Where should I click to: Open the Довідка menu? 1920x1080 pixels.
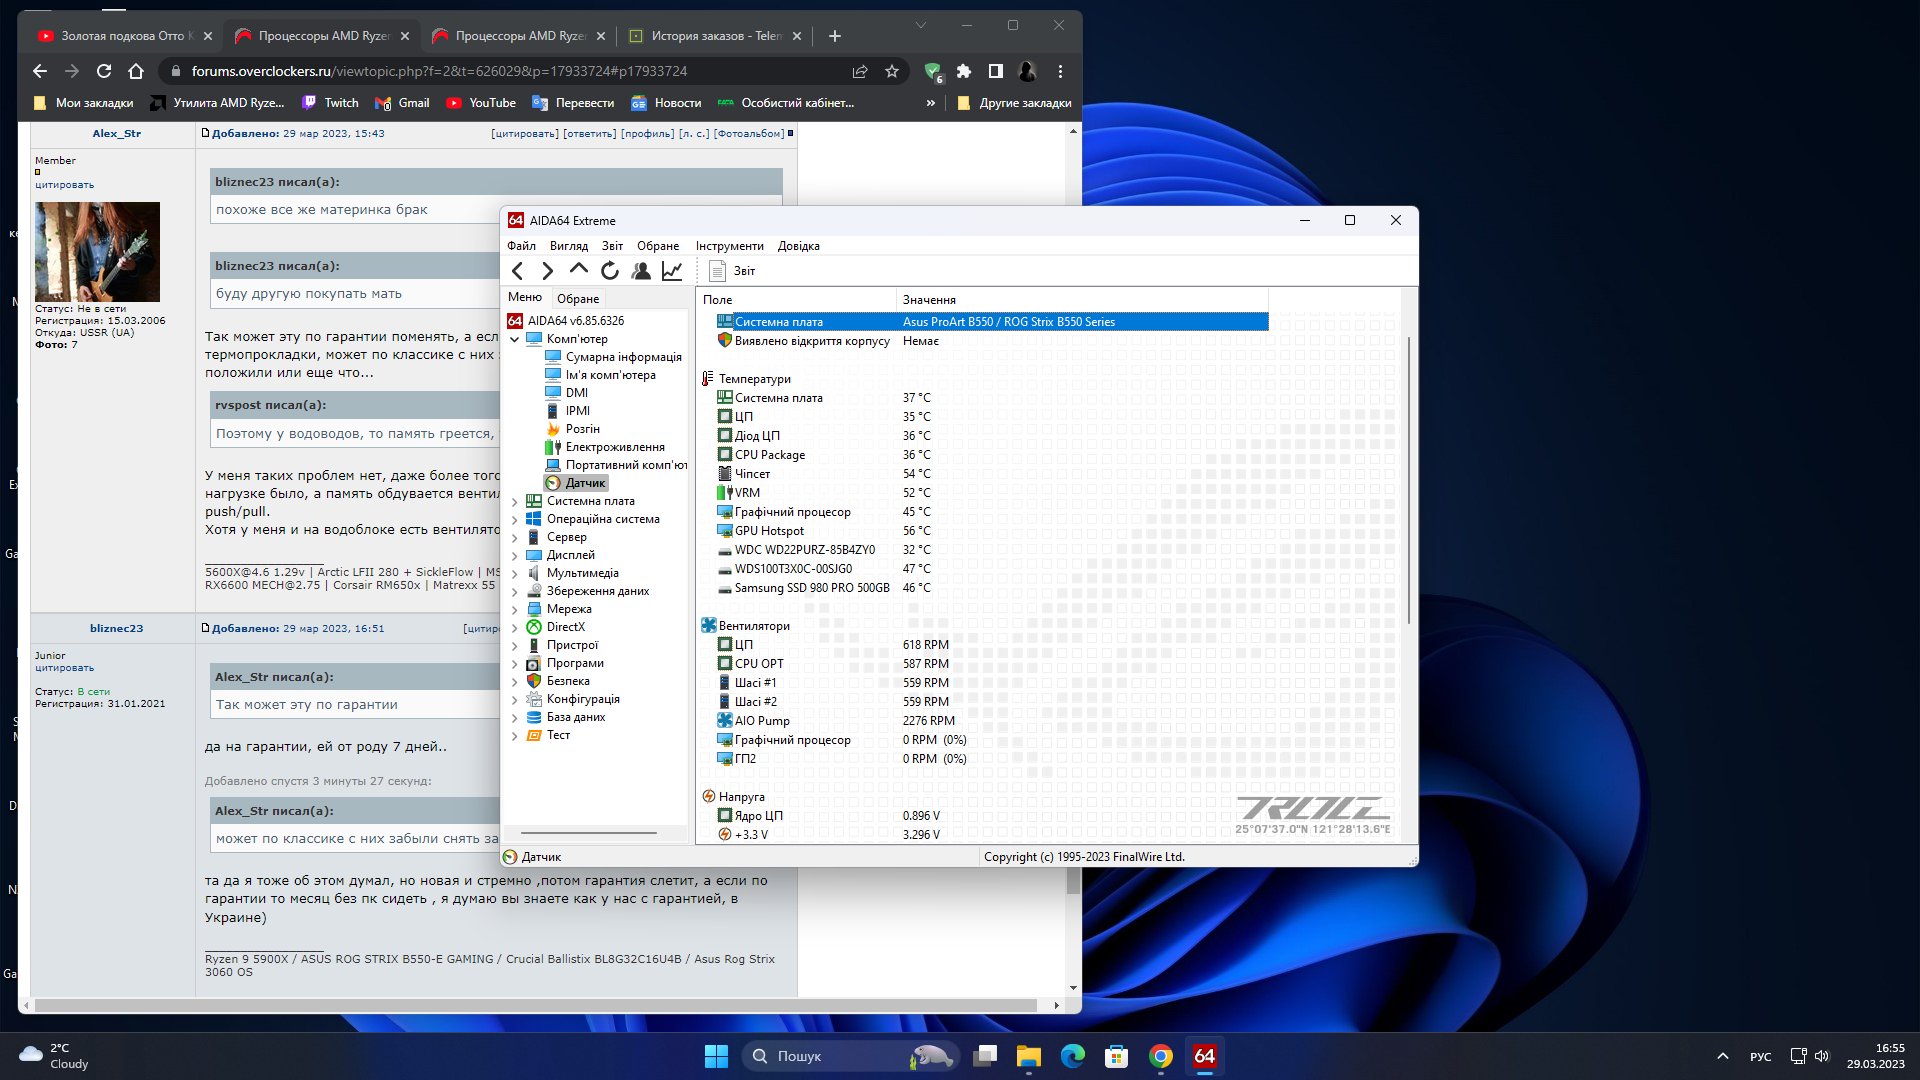coord(798,246)
